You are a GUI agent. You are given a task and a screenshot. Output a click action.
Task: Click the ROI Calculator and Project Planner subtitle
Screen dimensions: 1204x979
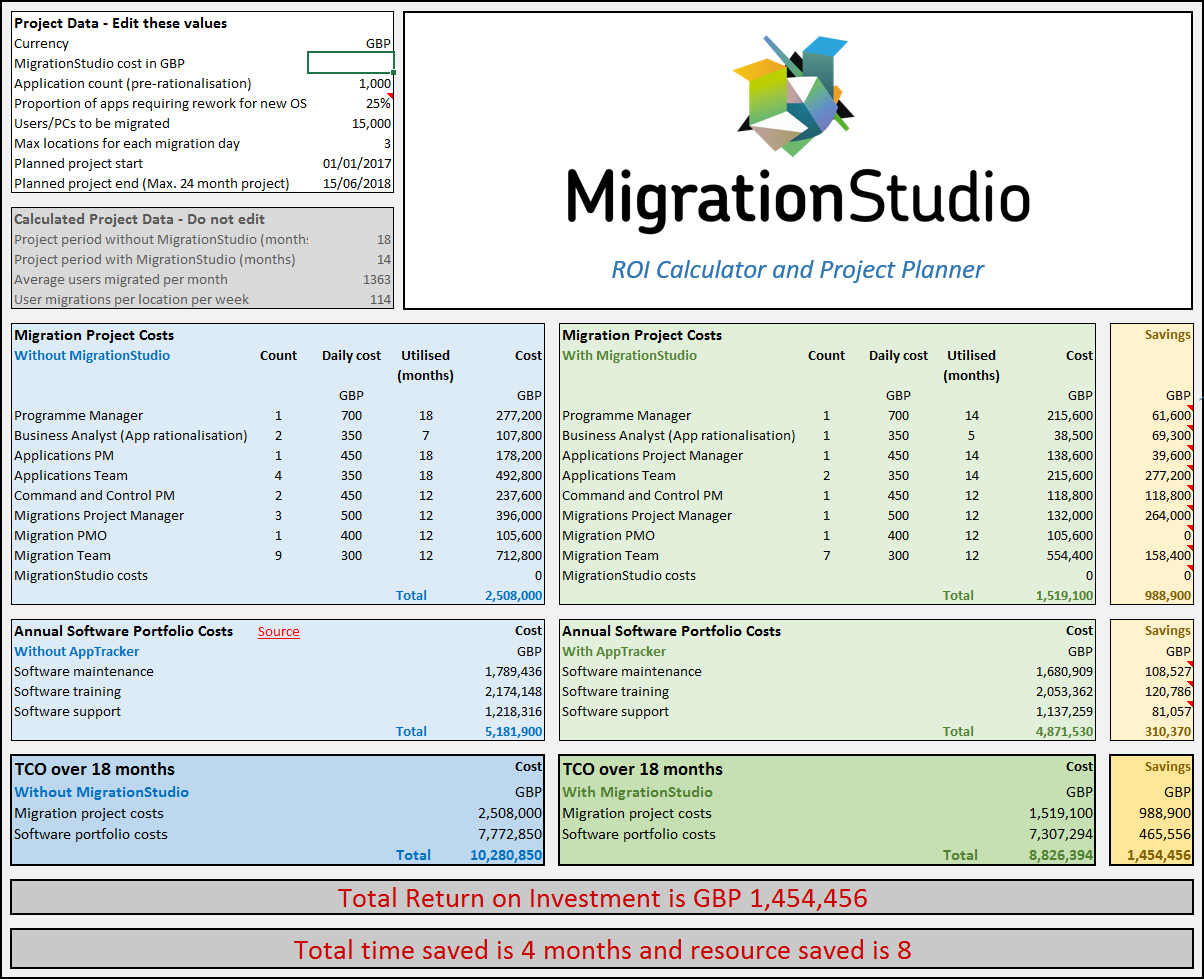pos(798,270)
